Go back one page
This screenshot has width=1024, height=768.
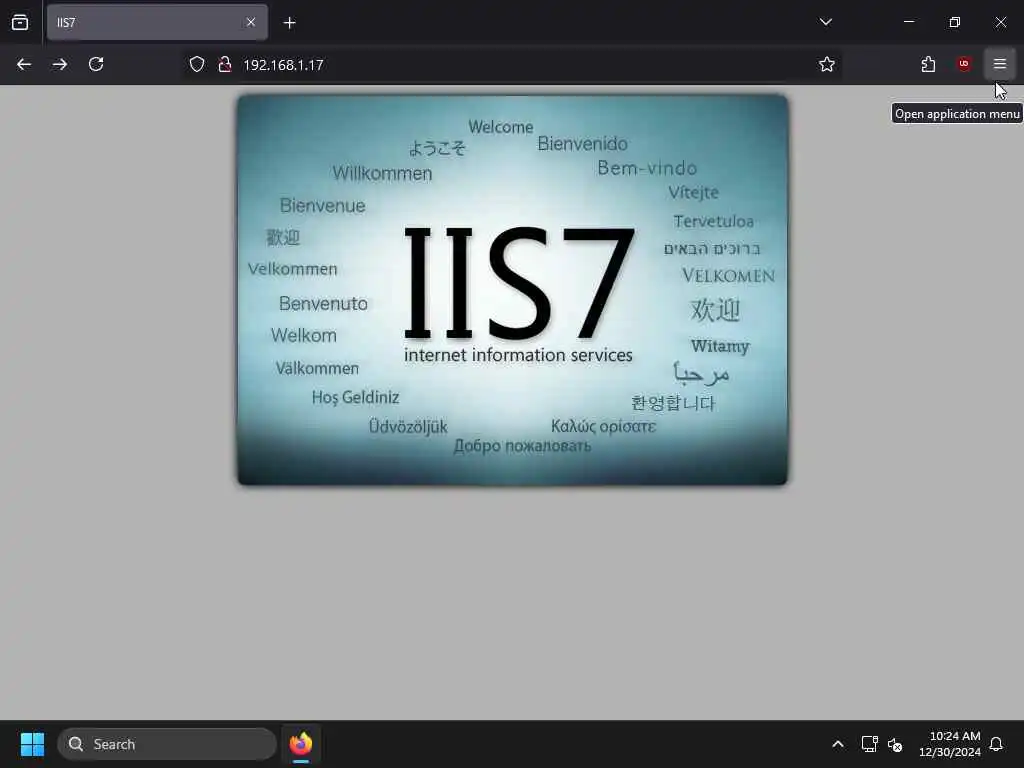point(24,64)
